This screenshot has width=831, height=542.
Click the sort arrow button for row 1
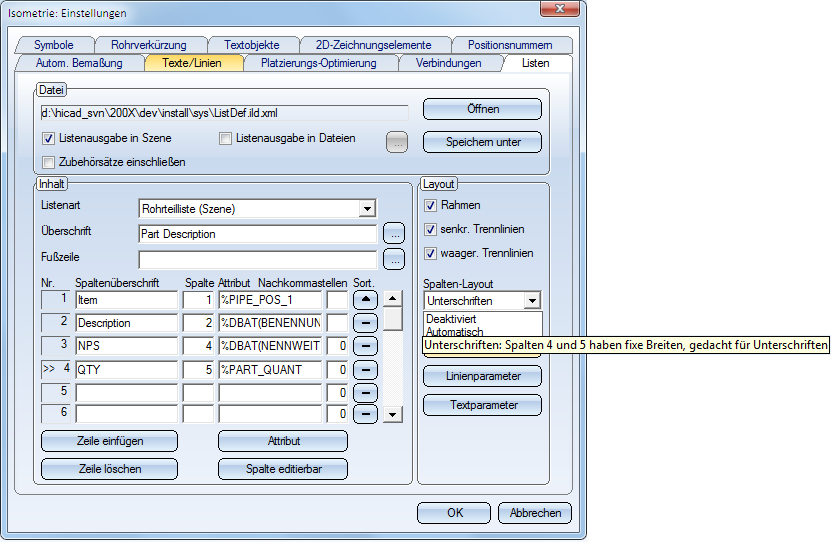click(366, 299)
